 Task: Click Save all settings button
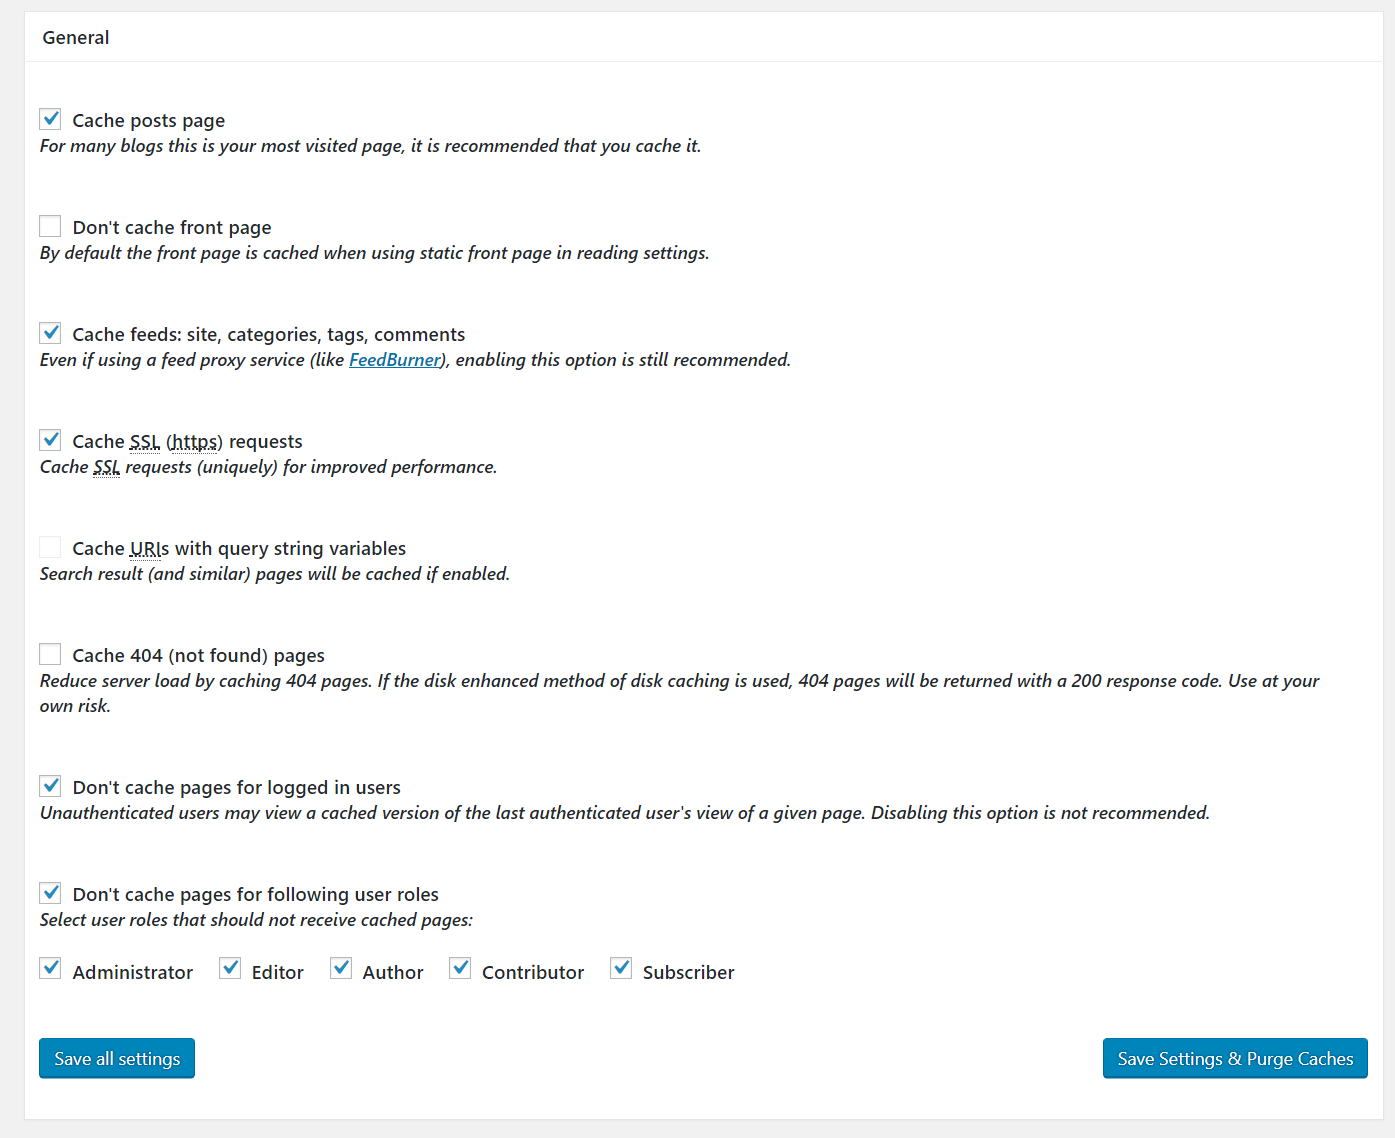click(117, 1058)
